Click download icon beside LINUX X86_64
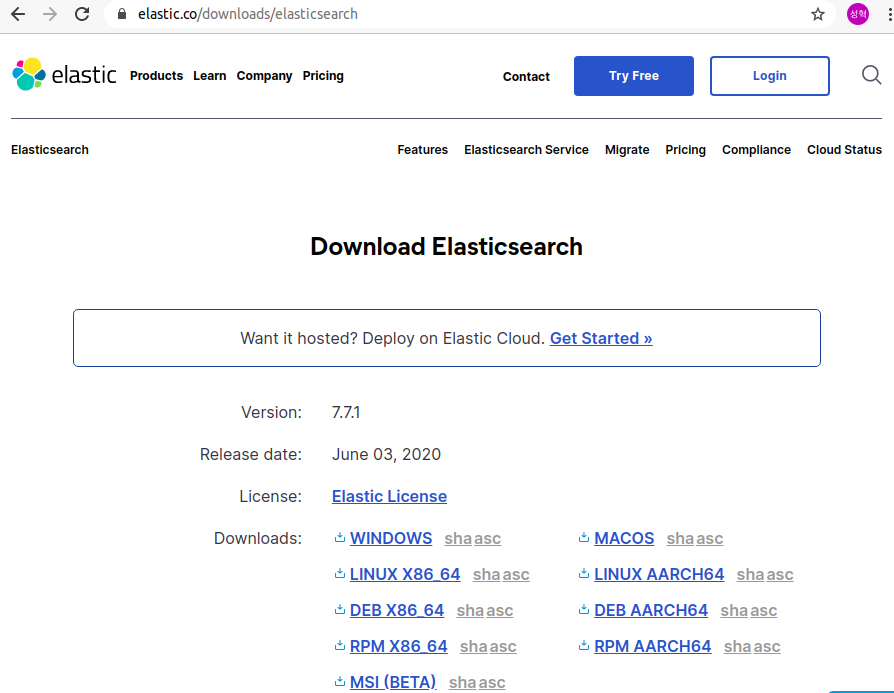This screenshot has height=693, width=894. [x=340, y=573]
